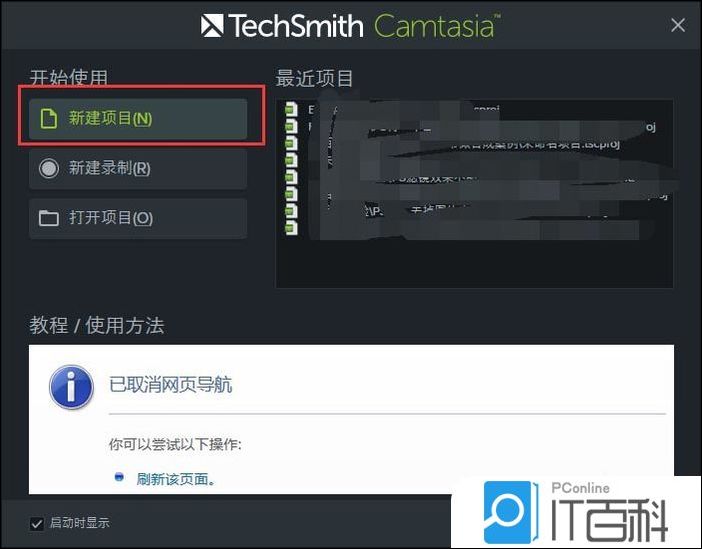Select the last recent project file icon

[291, 228]
